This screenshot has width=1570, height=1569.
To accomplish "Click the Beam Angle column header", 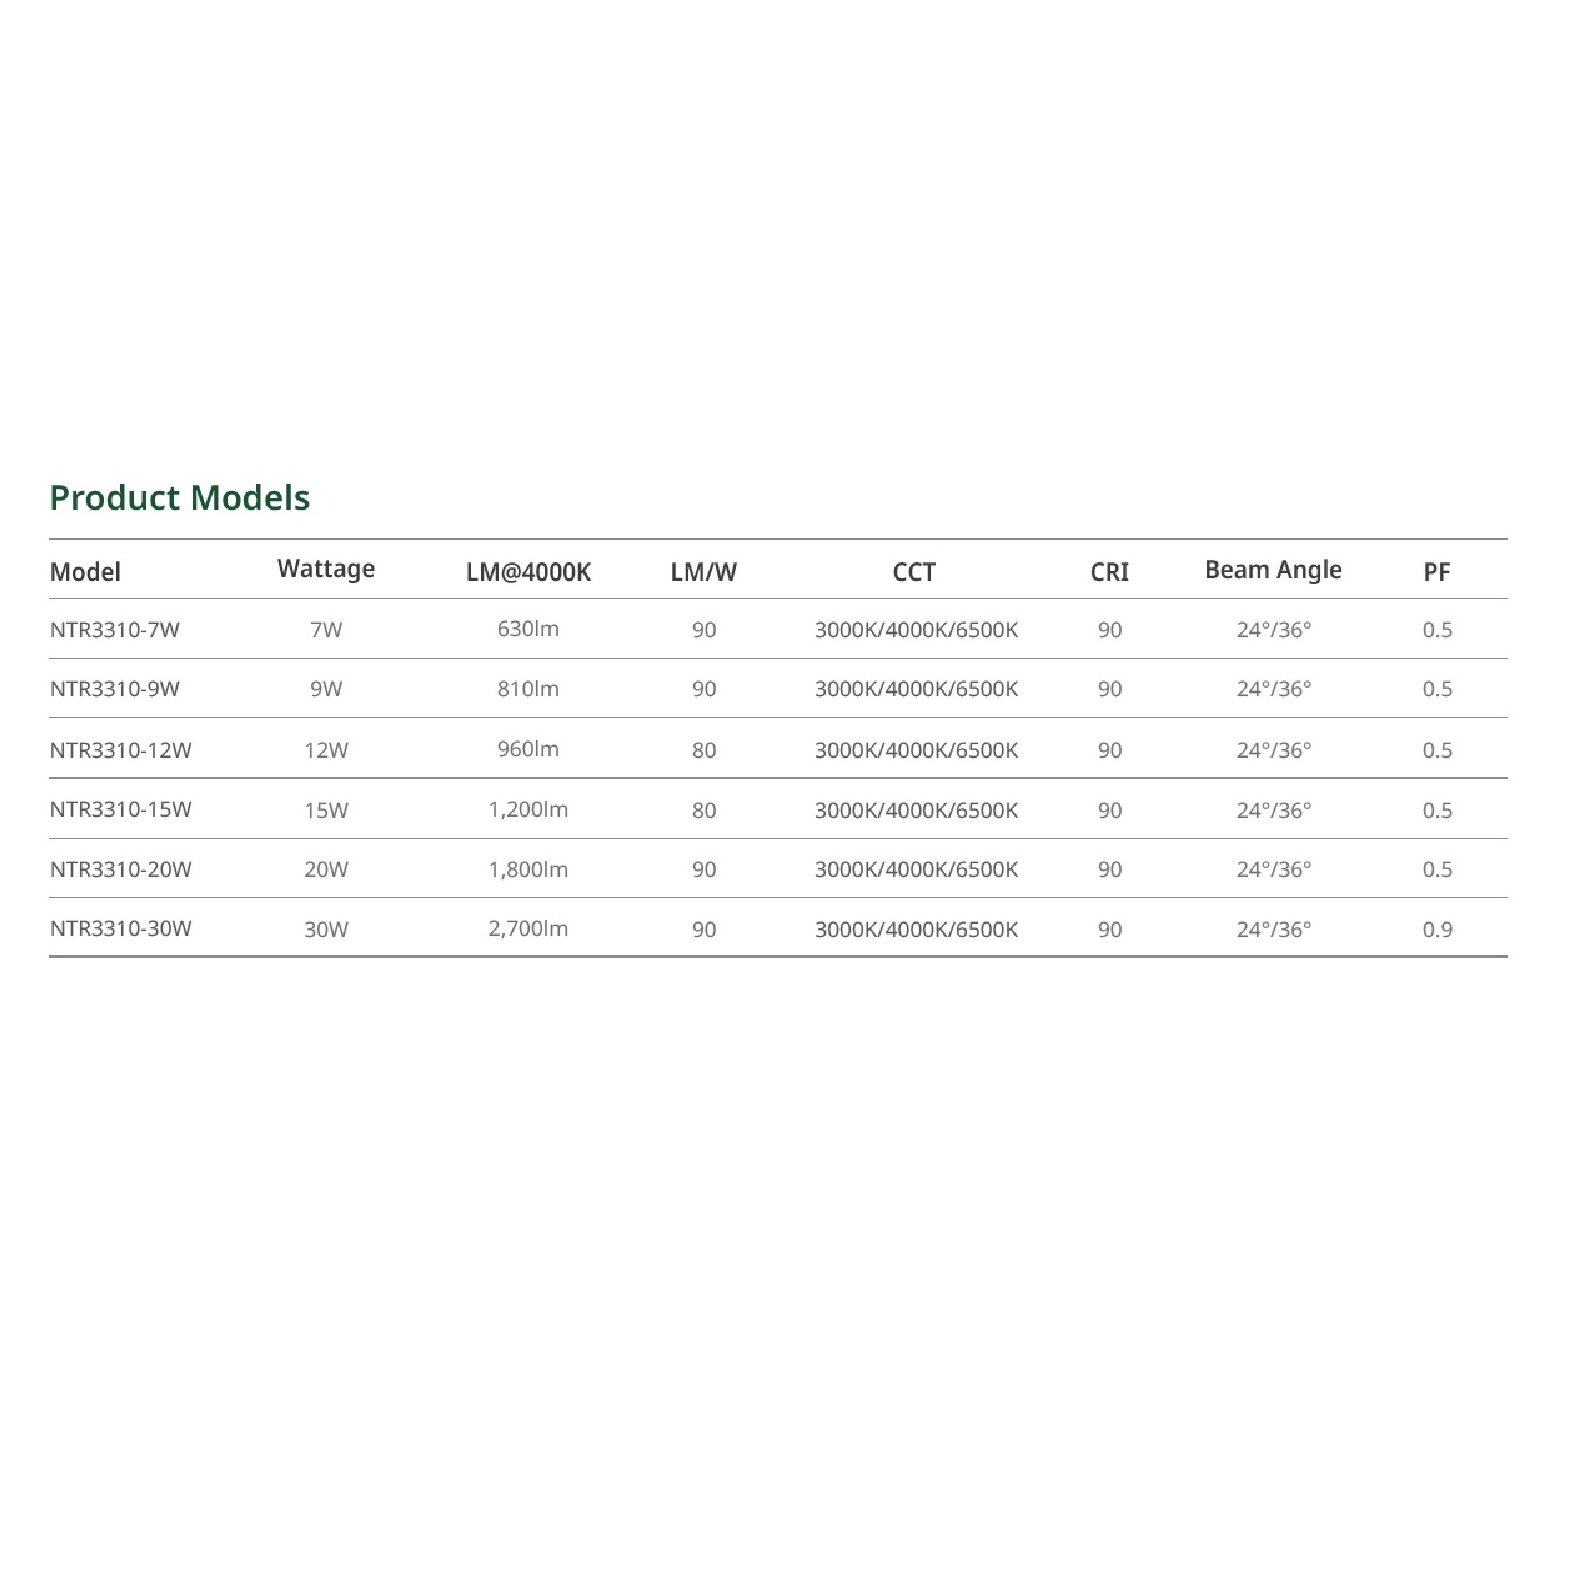I will (1273, 570).
